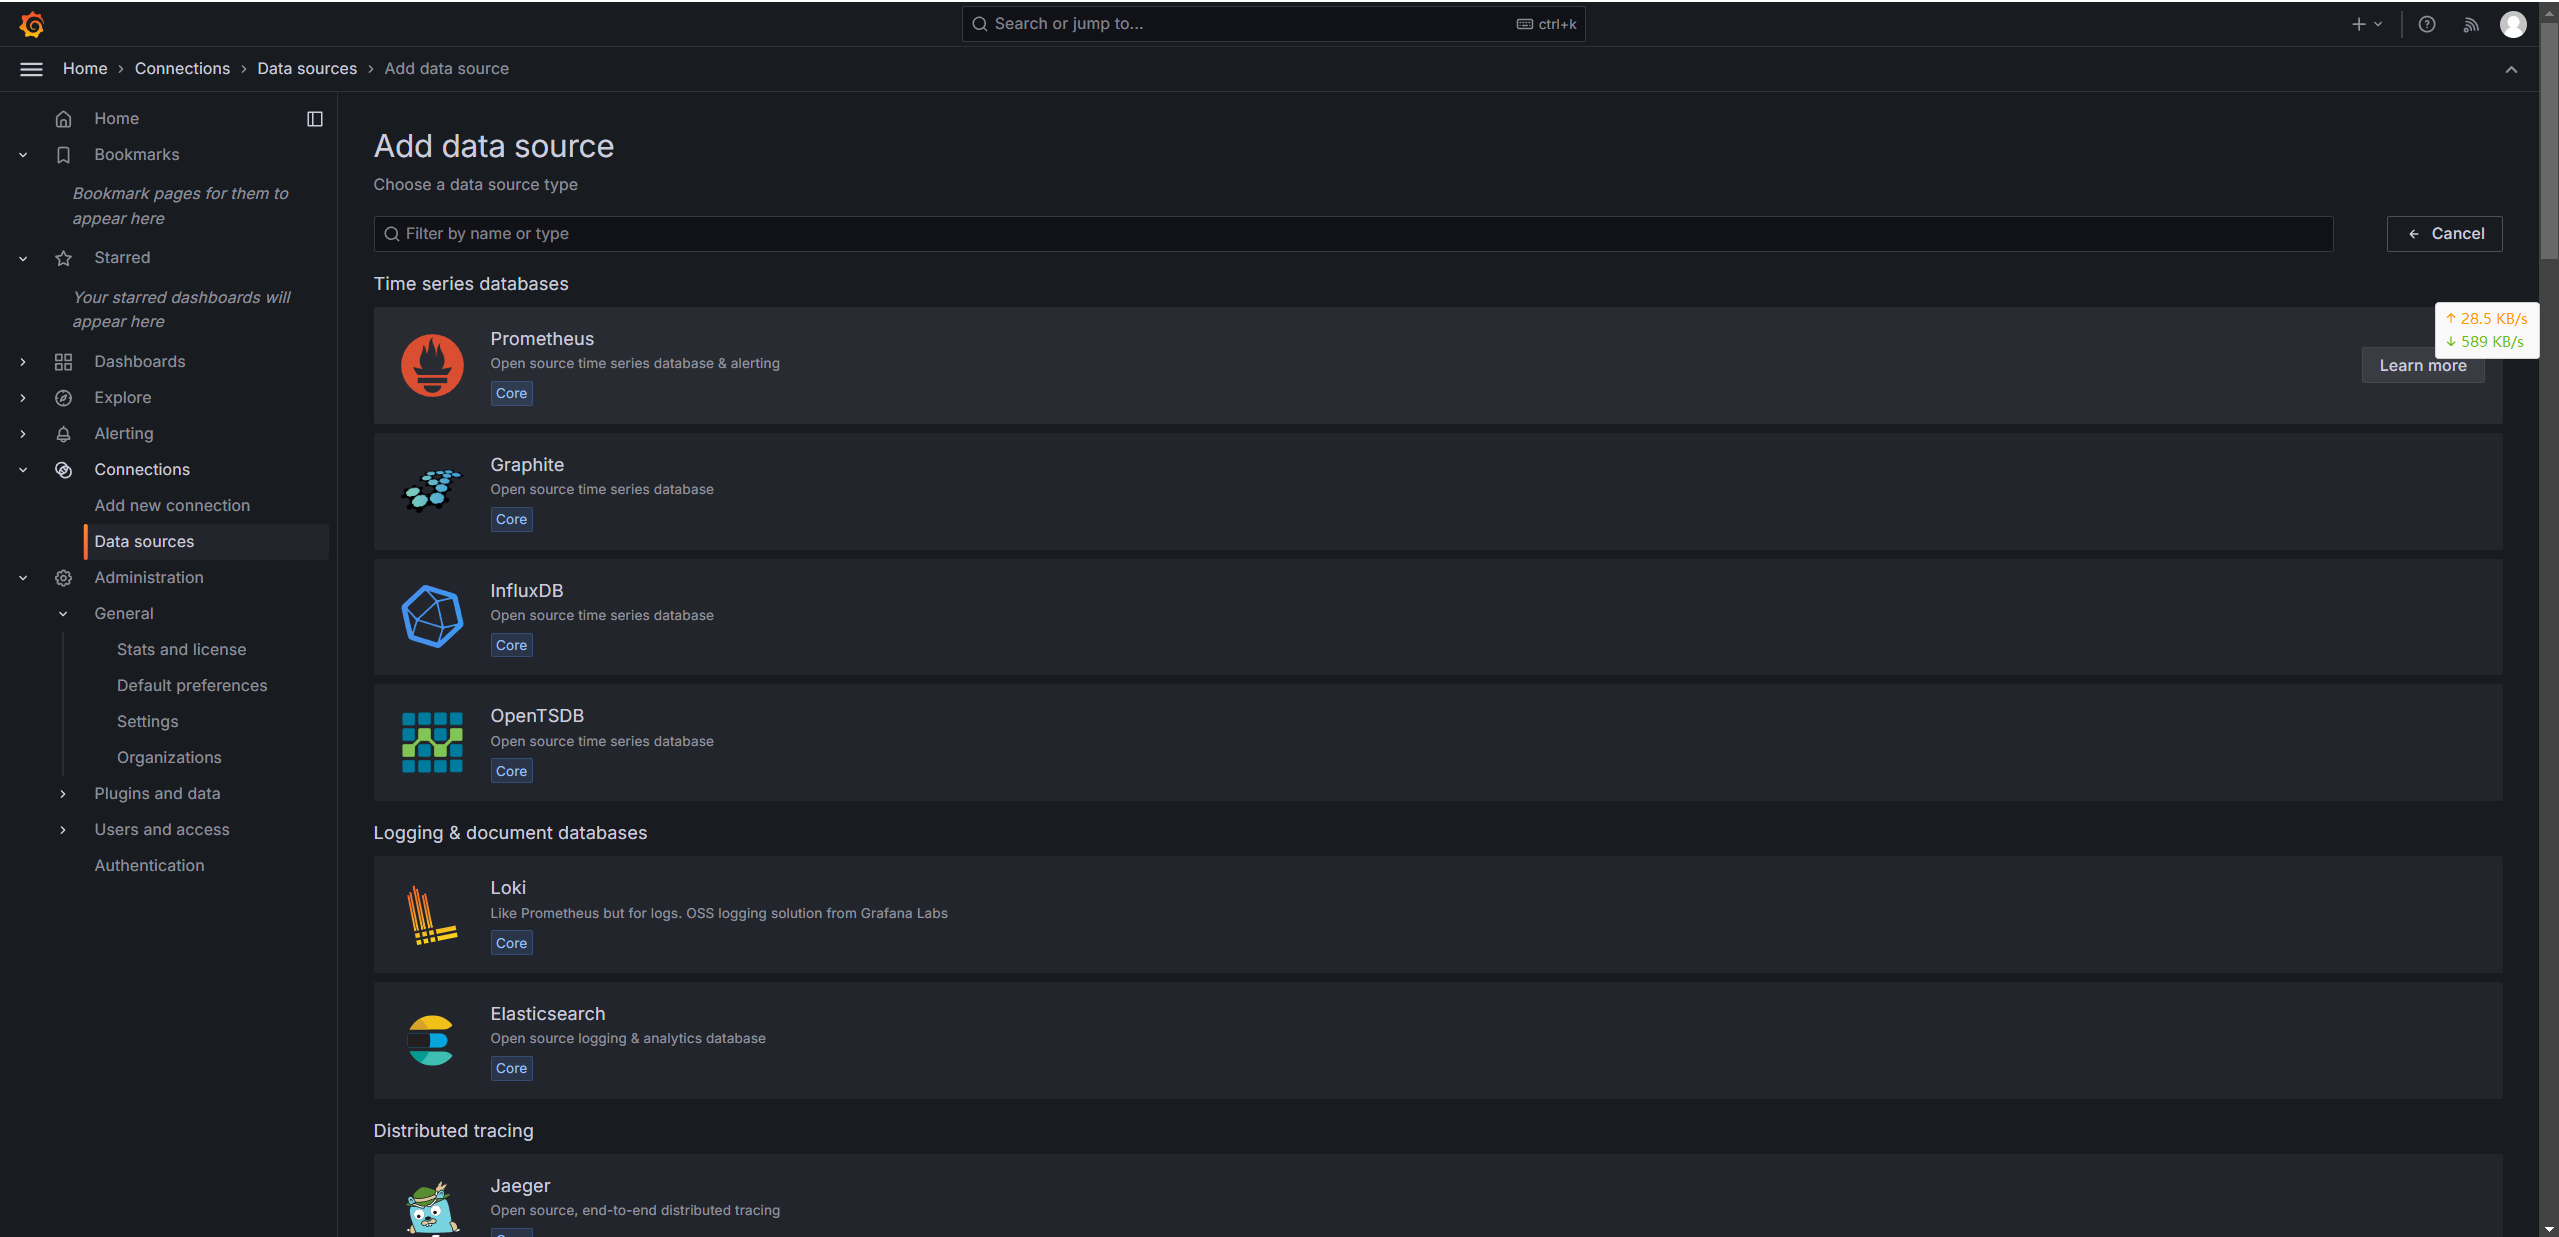The height and width of the screenshot is (1237, 2559).
Task: Click the Graphite logo icon
Action: [432, 491]
